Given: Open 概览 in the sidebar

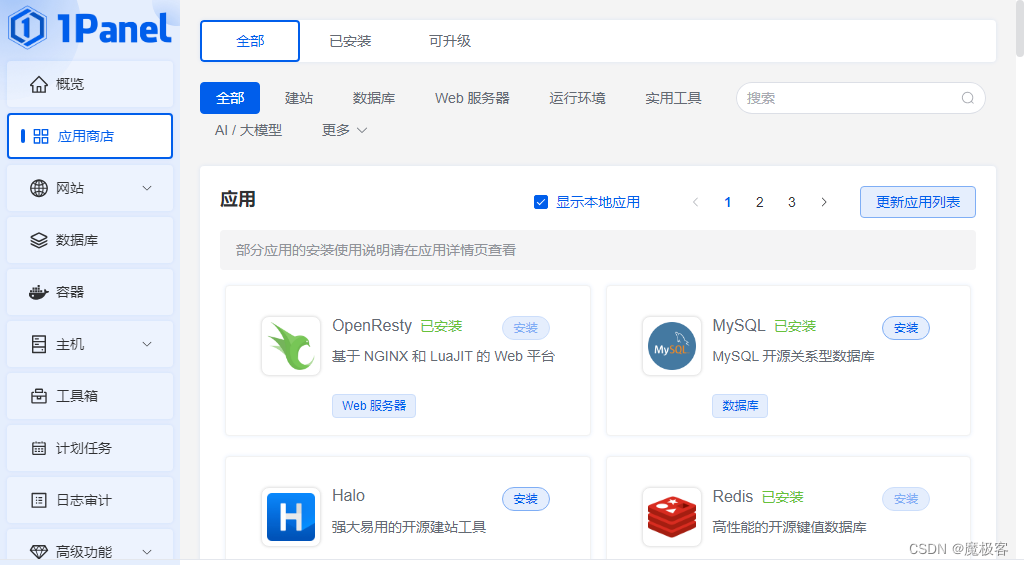Looking at the screenshot, I should (x=90, y=84).
